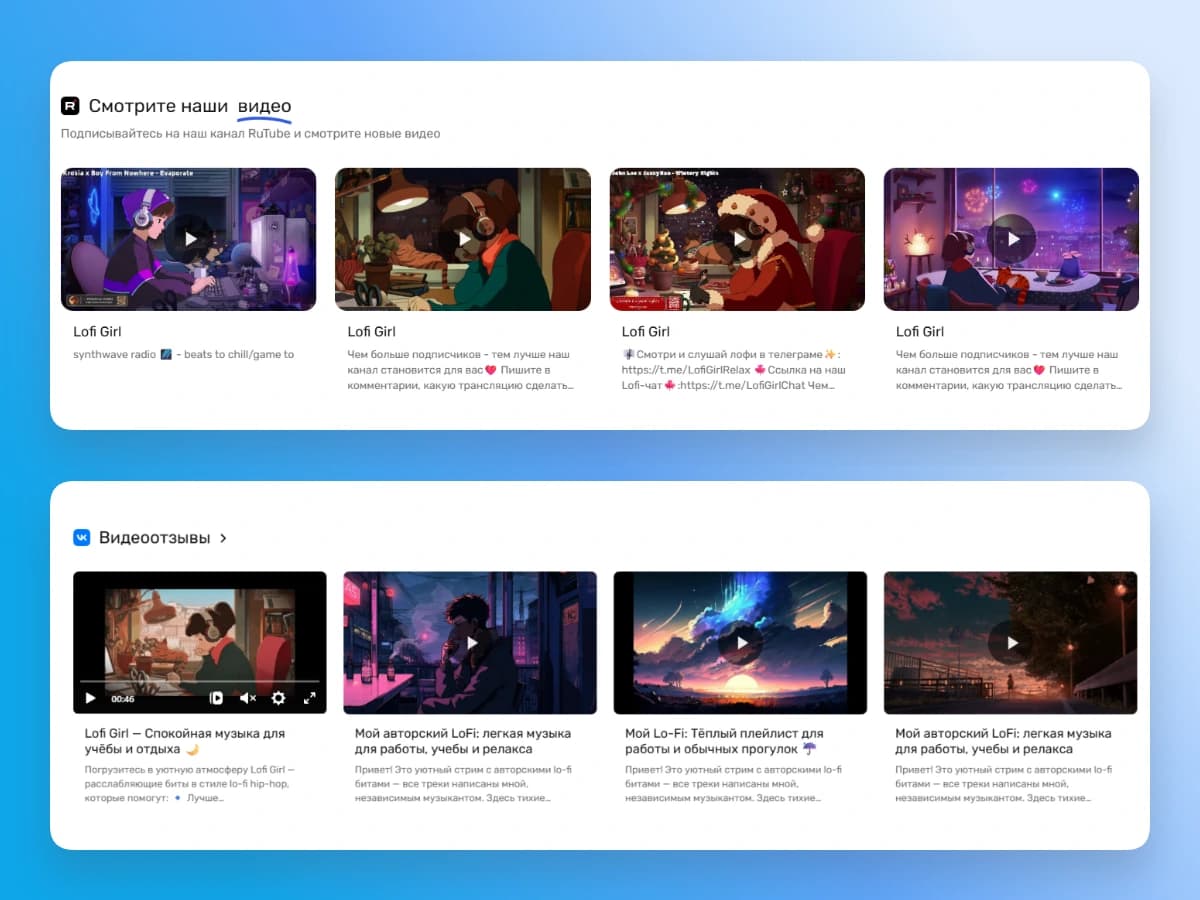The width and height of the screenshot is (1200, 900).
Task: Click the description 'synthwave radio - beats to chill/game to'
Action: click(x=184, y=354)
